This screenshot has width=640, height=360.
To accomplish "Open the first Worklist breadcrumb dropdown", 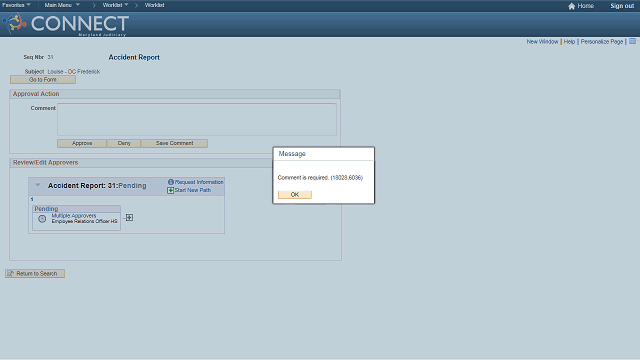I will point(115,5).
